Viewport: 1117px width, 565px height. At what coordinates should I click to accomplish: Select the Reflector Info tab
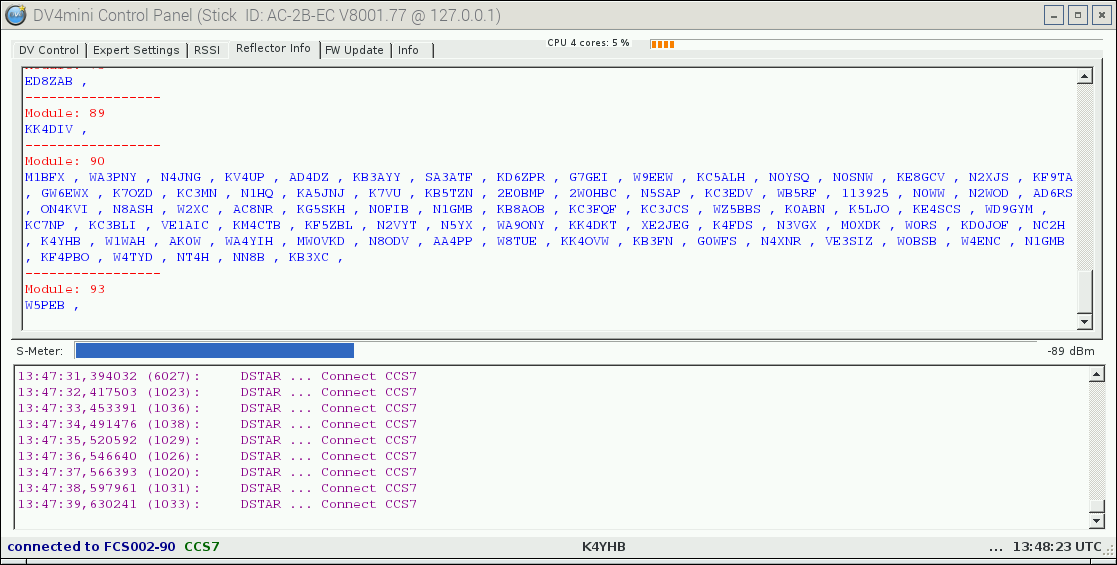click(x=274, y=48)
